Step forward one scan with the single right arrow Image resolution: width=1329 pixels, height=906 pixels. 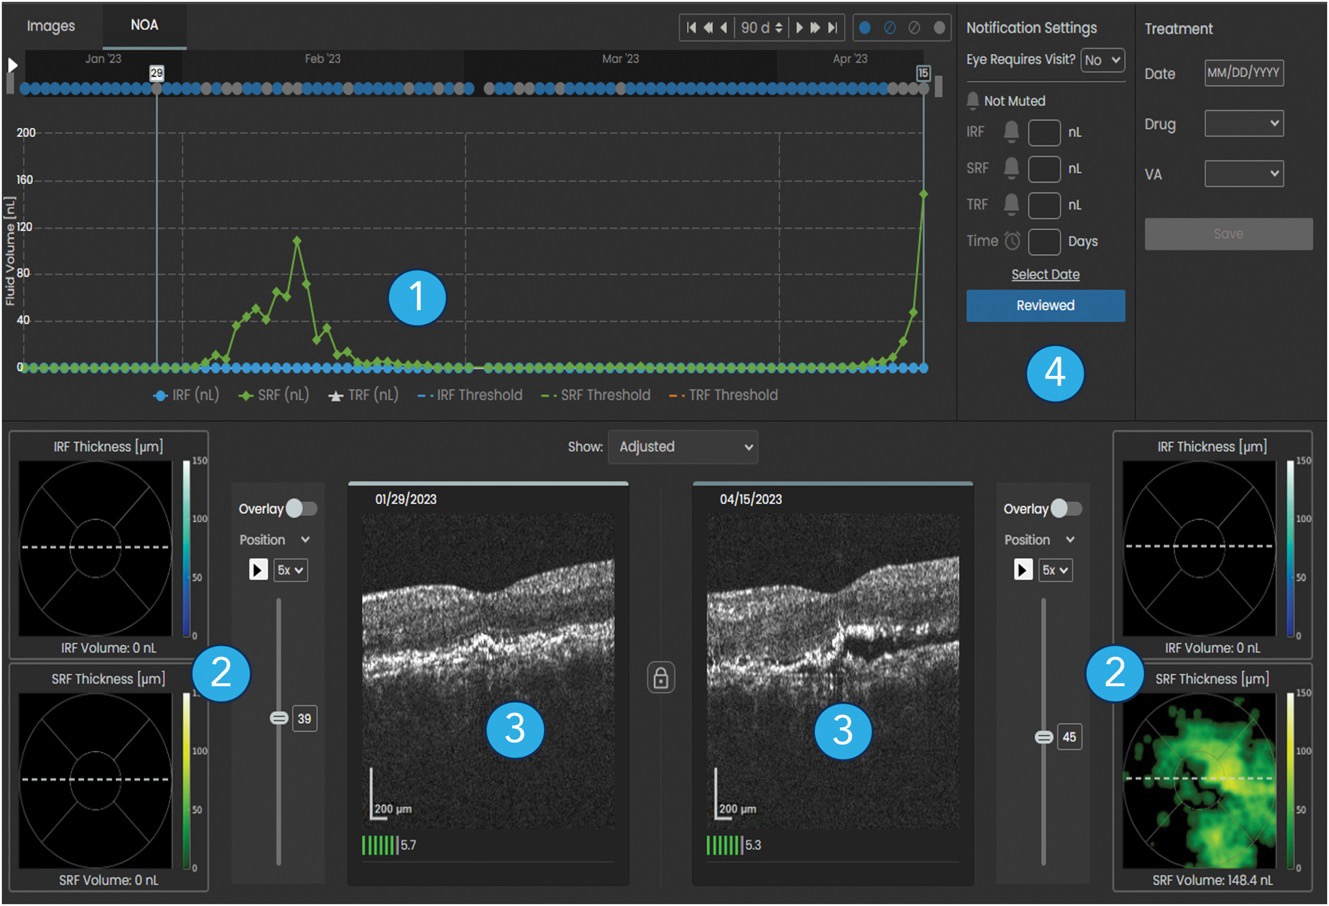pyautogui.click(x=799, y=28)
